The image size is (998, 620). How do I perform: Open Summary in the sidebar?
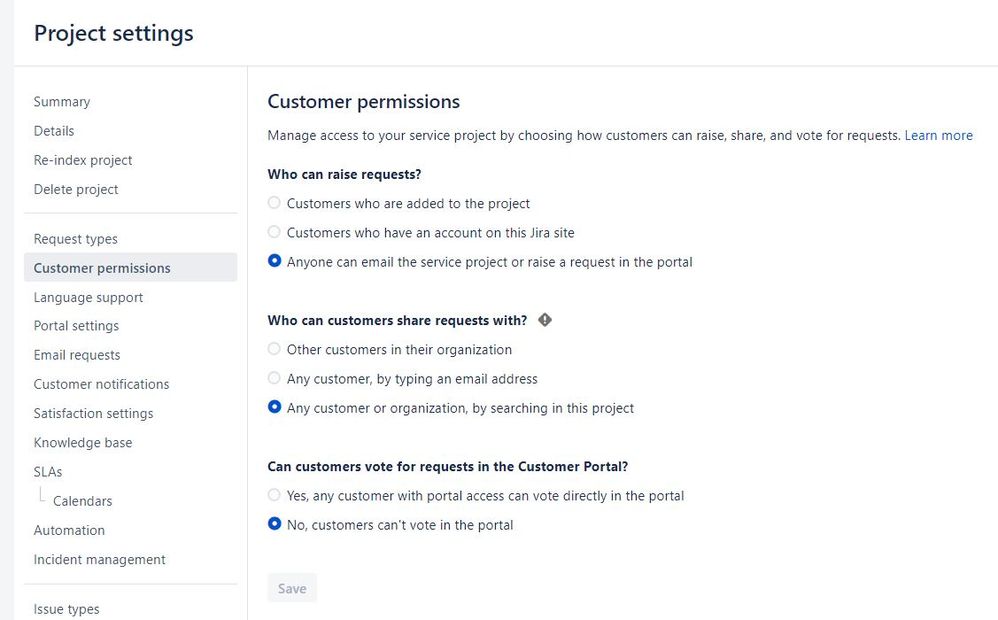pyautogui.click(x=62, y=102)
